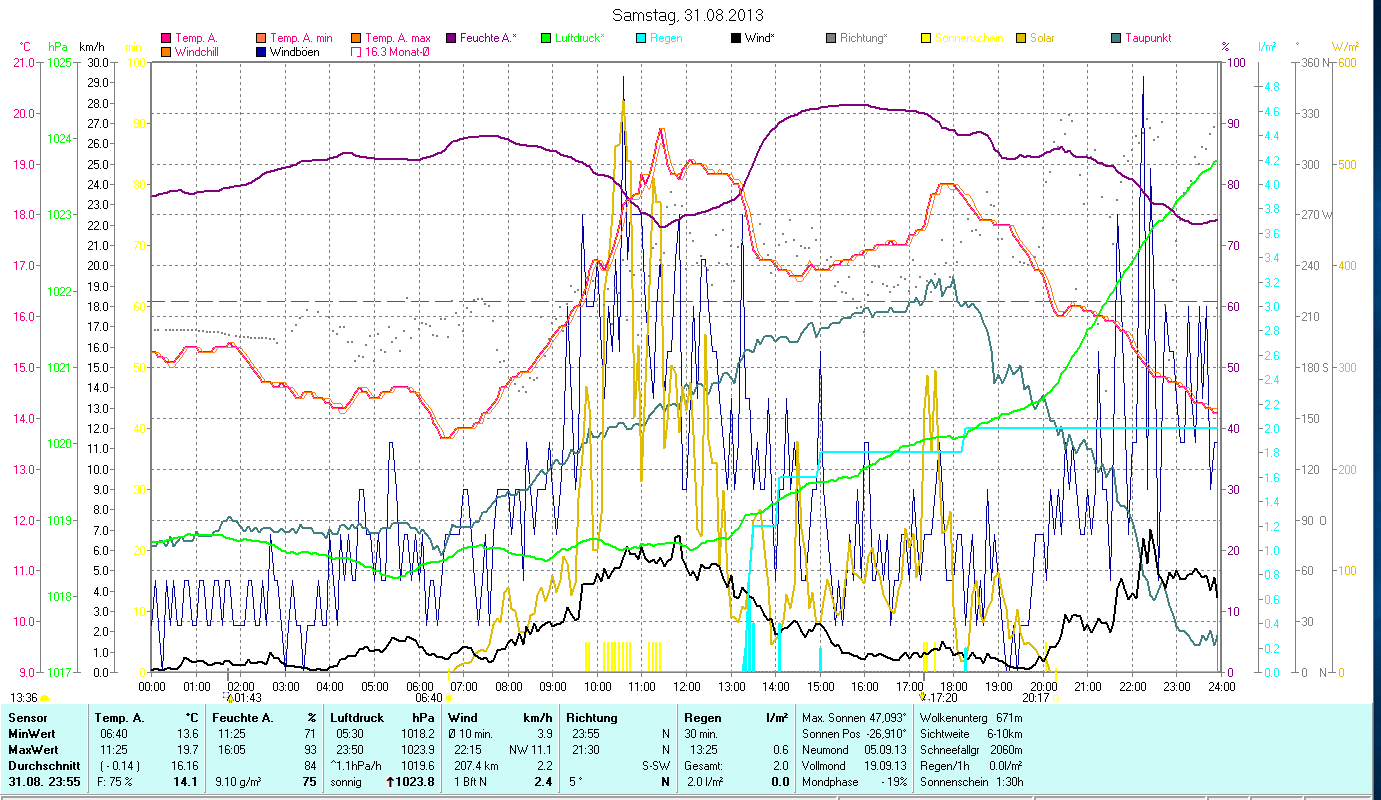This screenshot has width=1381, height=800.
Task: Click the Windchill legend label
Action: (x=198, y=52)
